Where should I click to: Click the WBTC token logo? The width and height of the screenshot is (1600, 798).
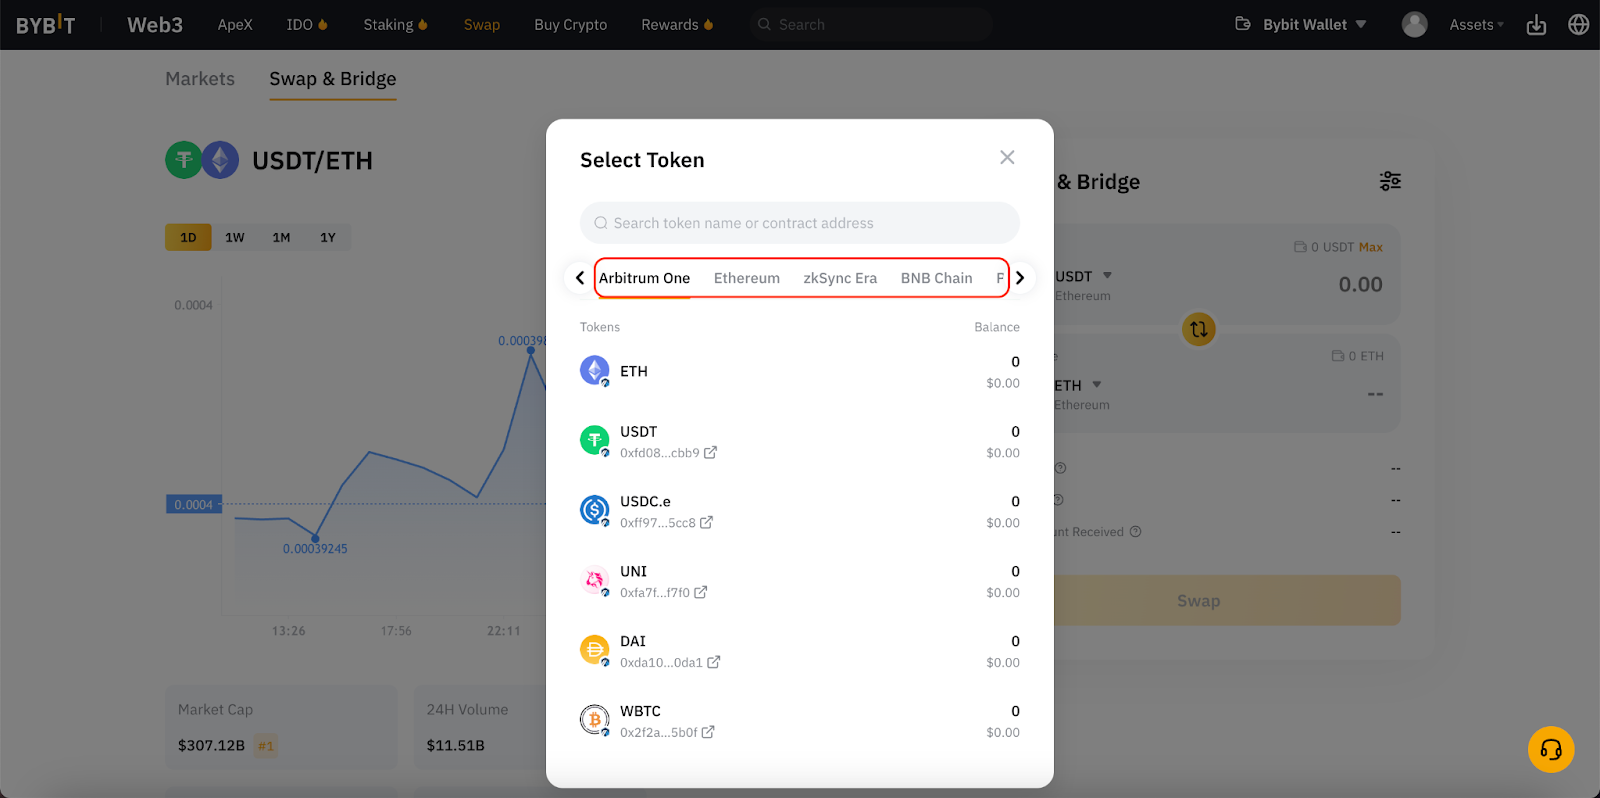(595, 721)
